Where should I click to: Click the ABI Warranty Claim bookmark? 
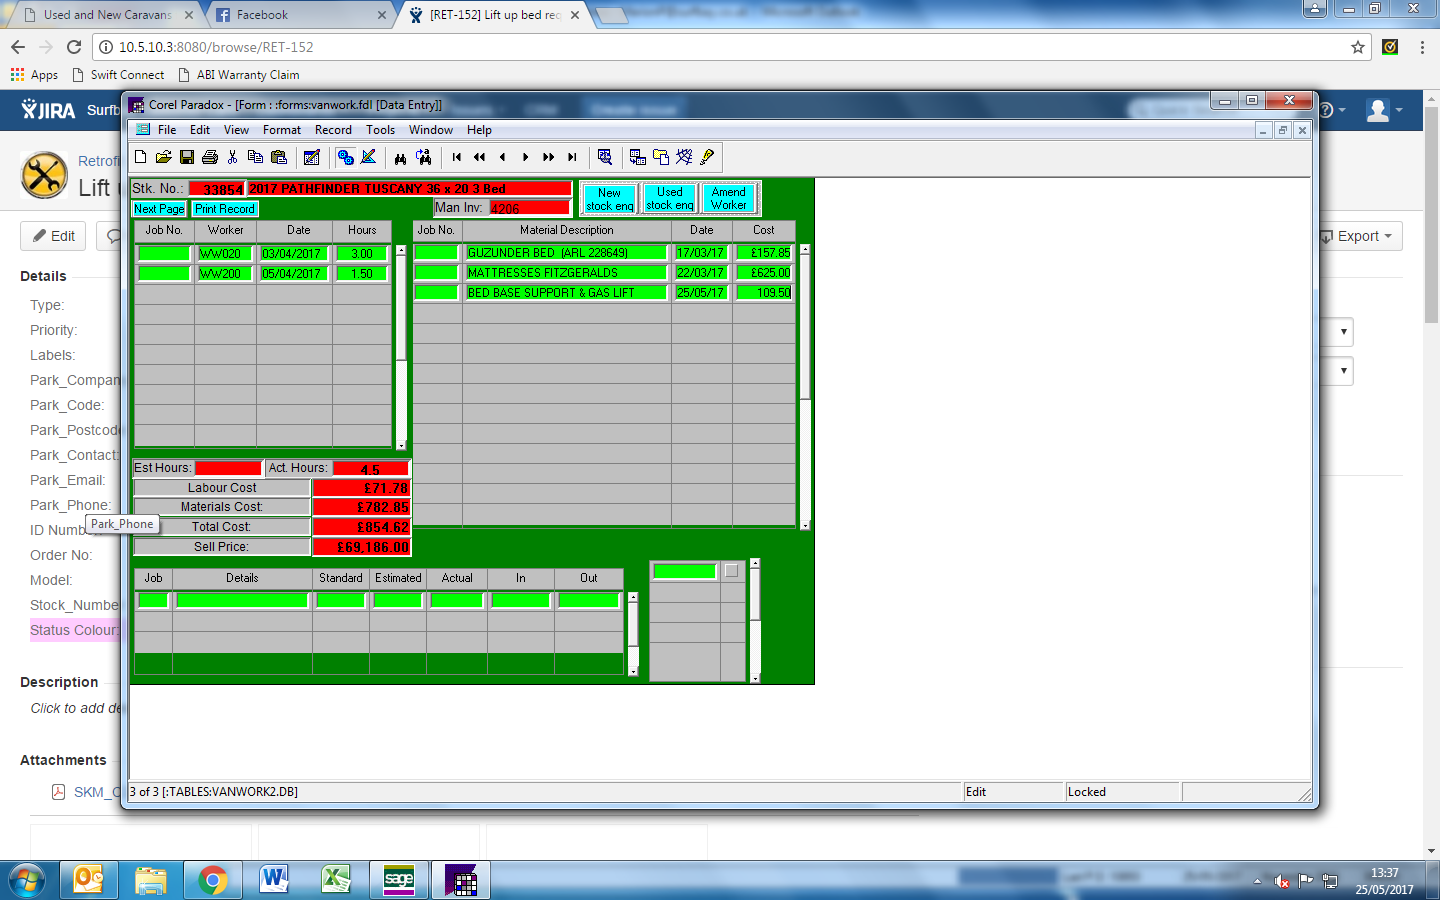point(239,75)
